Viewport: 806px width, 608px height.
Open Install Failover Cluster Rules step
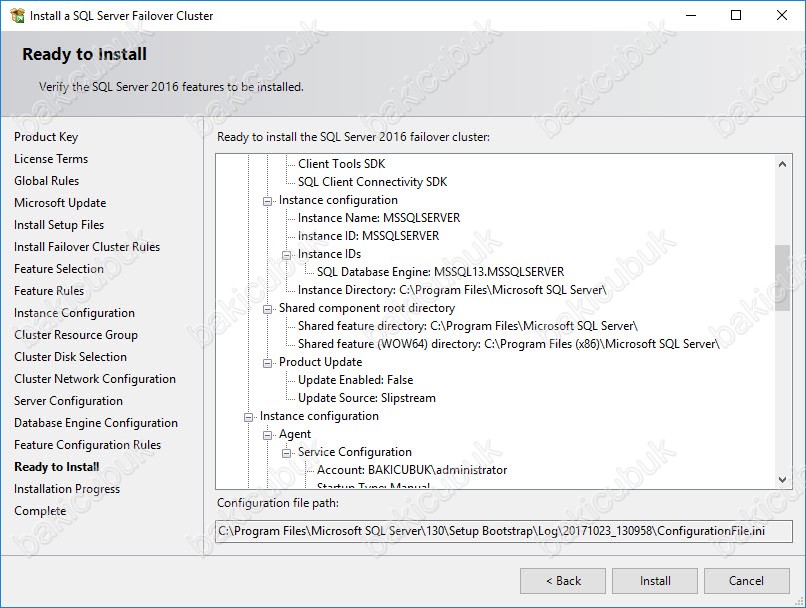87,247
